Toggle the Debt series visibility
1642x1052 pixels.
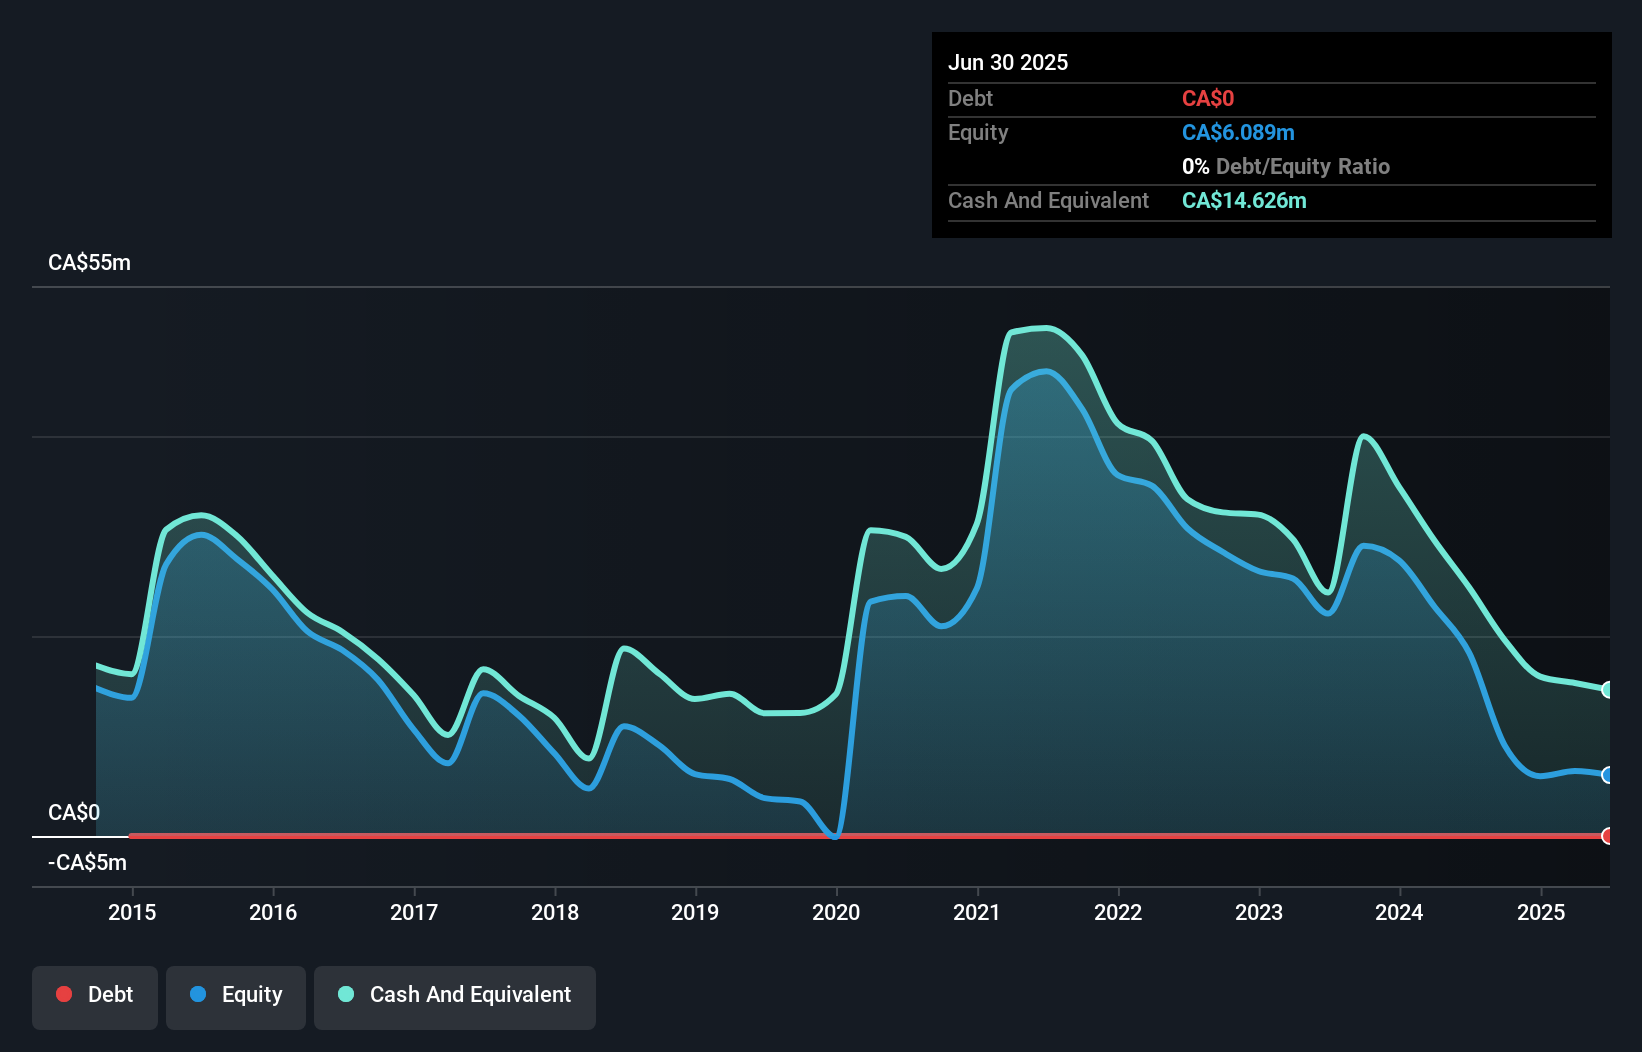click(95, 996)
